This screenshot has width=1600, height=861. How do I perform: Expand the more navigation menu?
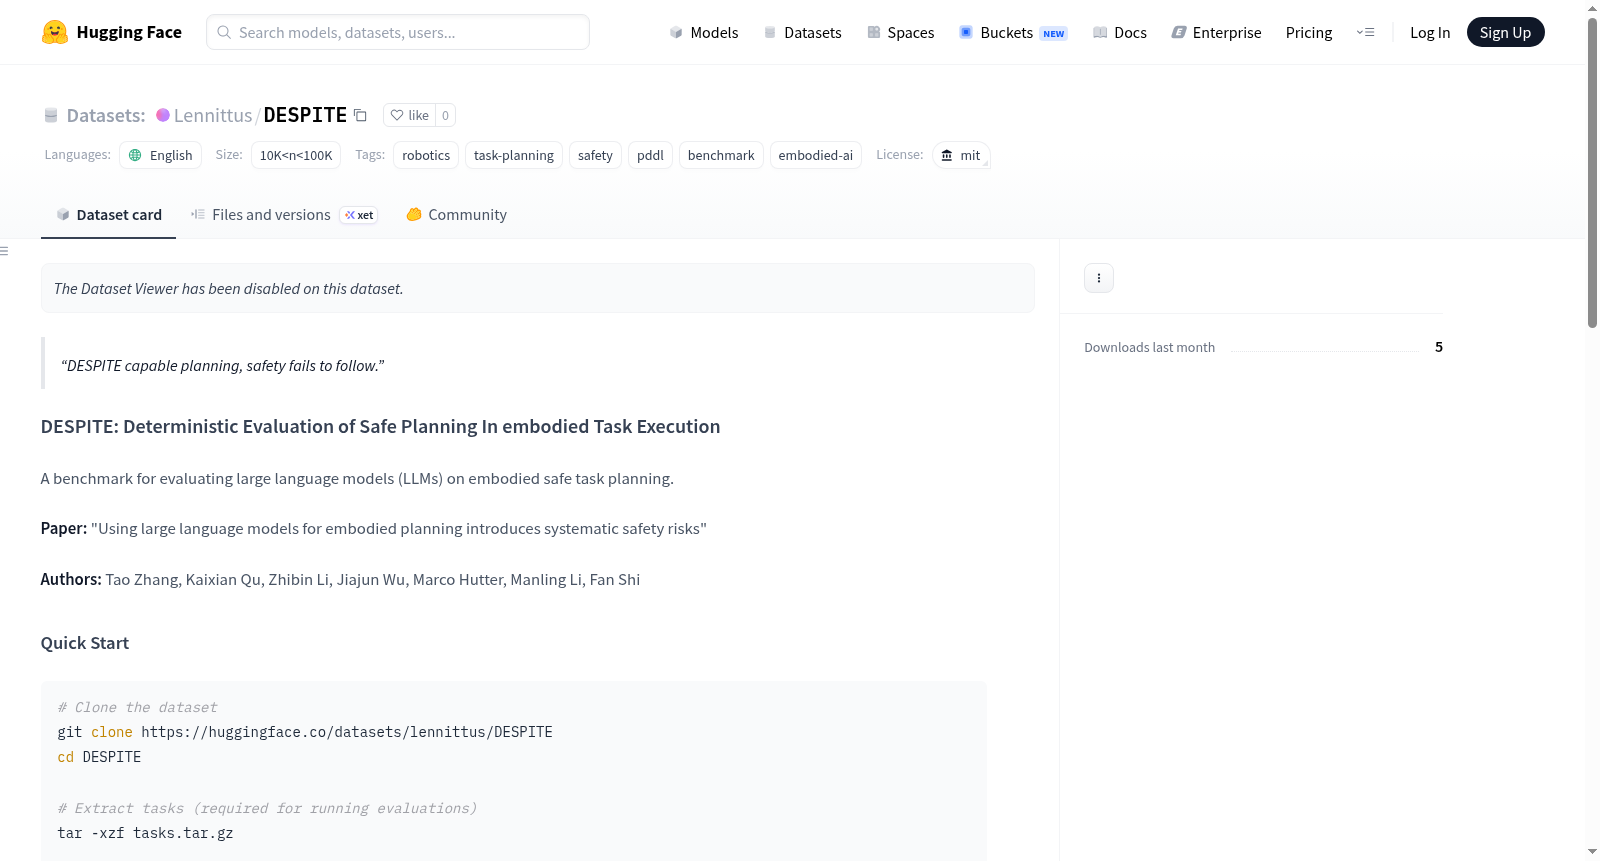1365,32
